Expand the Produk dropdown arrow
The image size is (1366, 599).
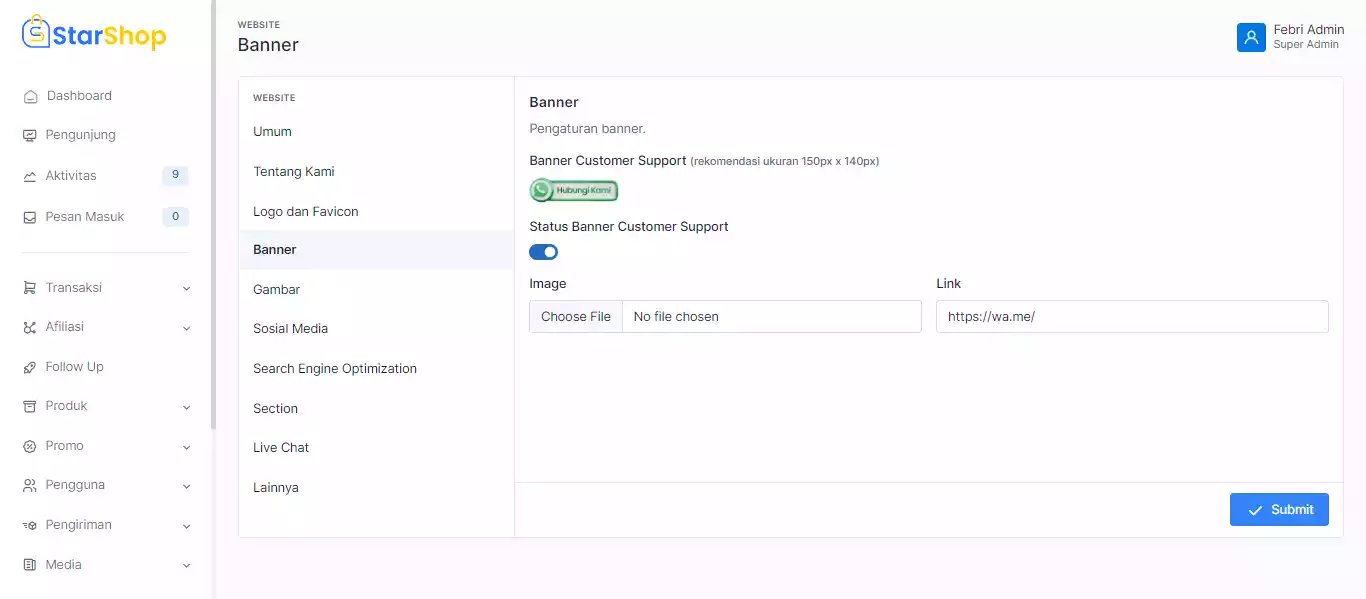[186, 407]
